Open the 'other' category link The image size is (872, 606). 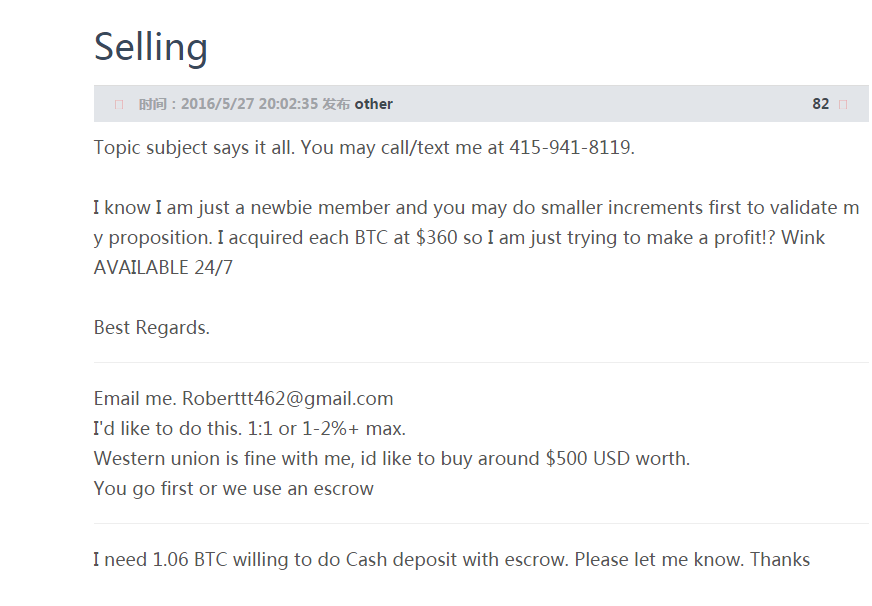point(374,104)
